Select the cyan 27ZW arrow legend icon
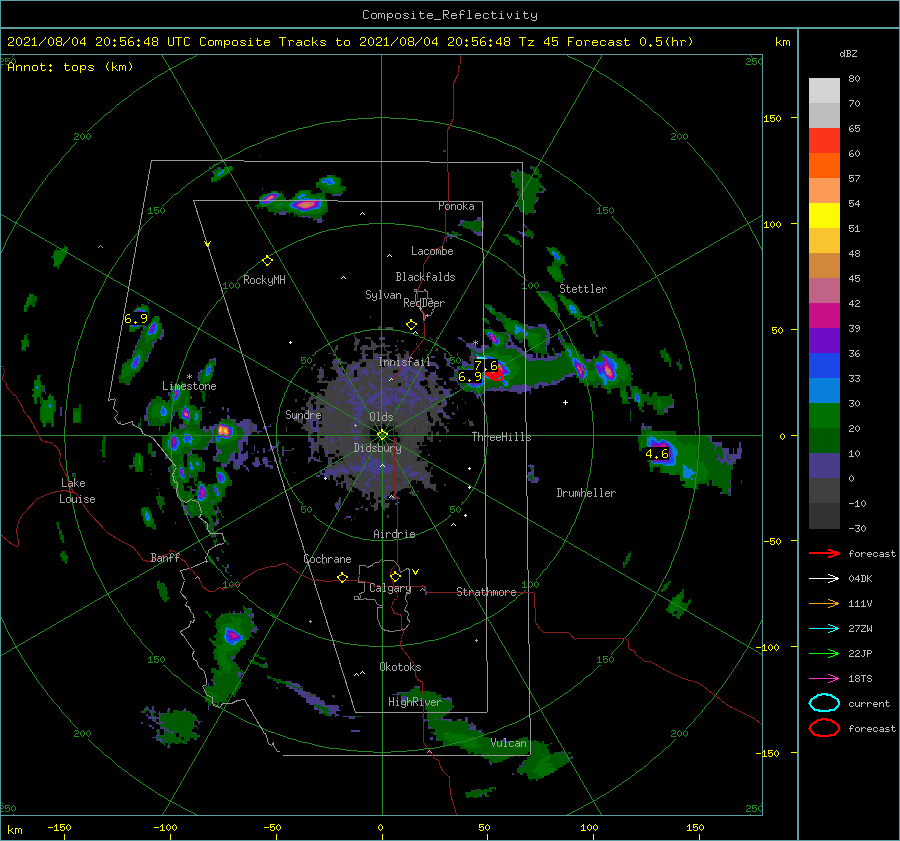This screenshot has height=841, width=900. pos(824,629)
